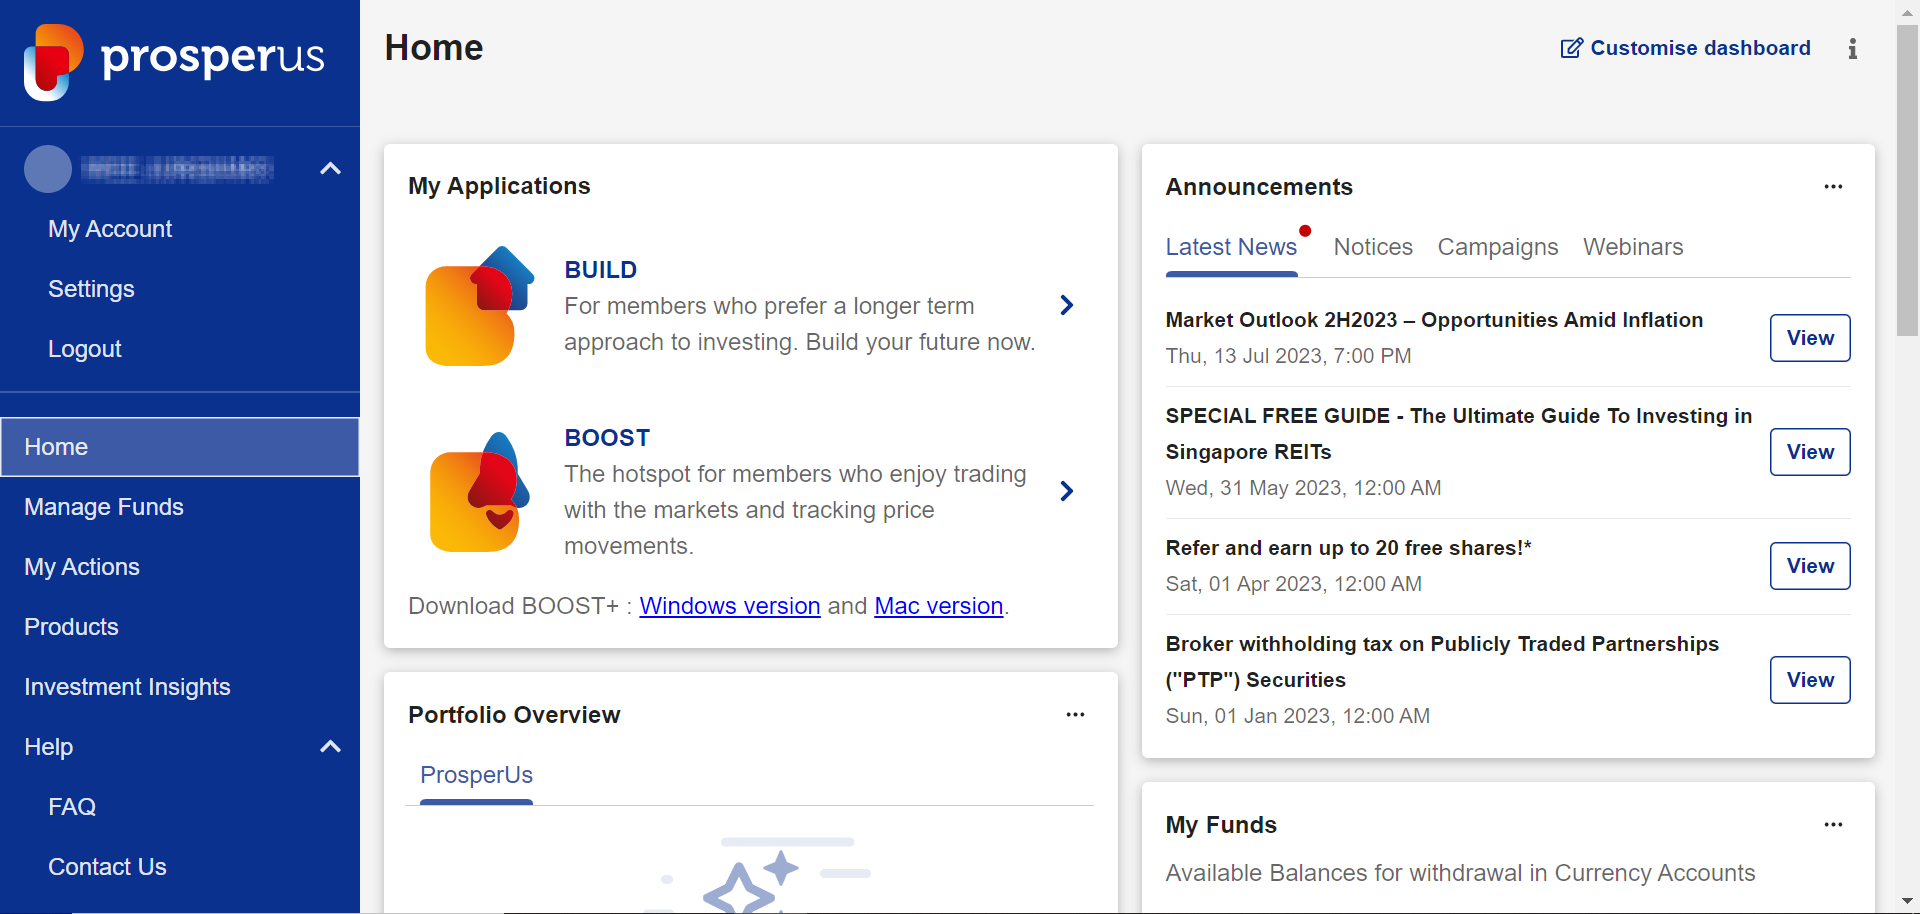The height and width of the screenshot is (914, 1920).
Task: Click 'Thu, 13 Jul 2023, 7:00 PM' date
Action: pos(1288,356)
